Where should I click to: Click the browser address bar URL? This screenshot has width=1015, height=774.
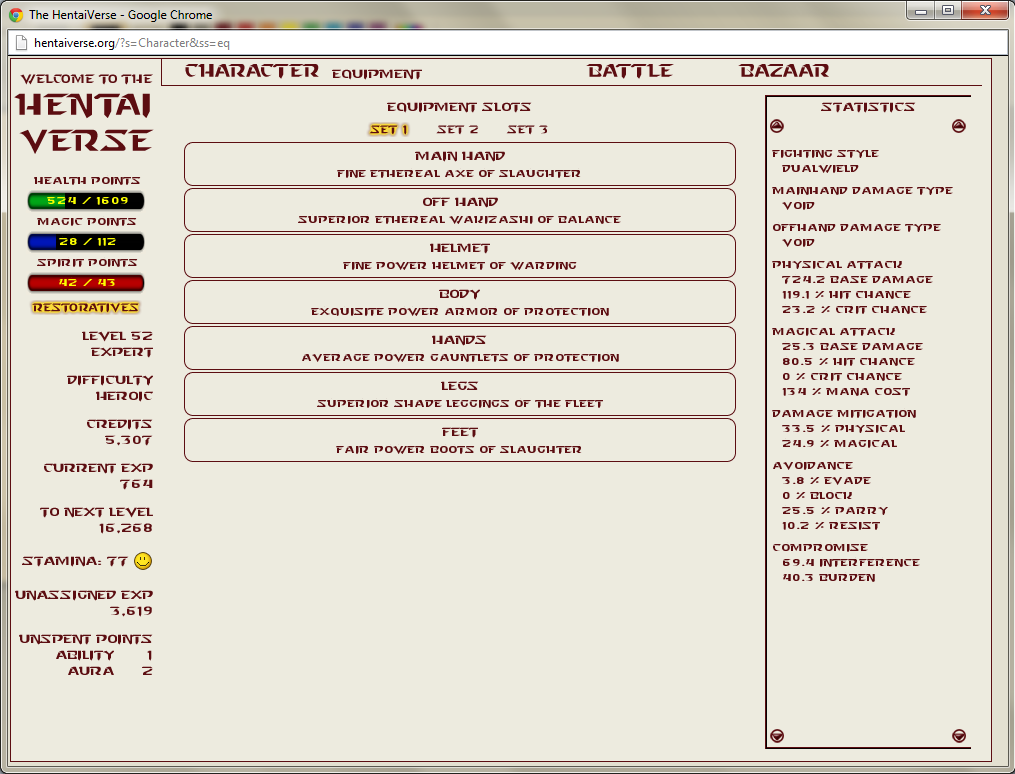[x=132, y=43]
